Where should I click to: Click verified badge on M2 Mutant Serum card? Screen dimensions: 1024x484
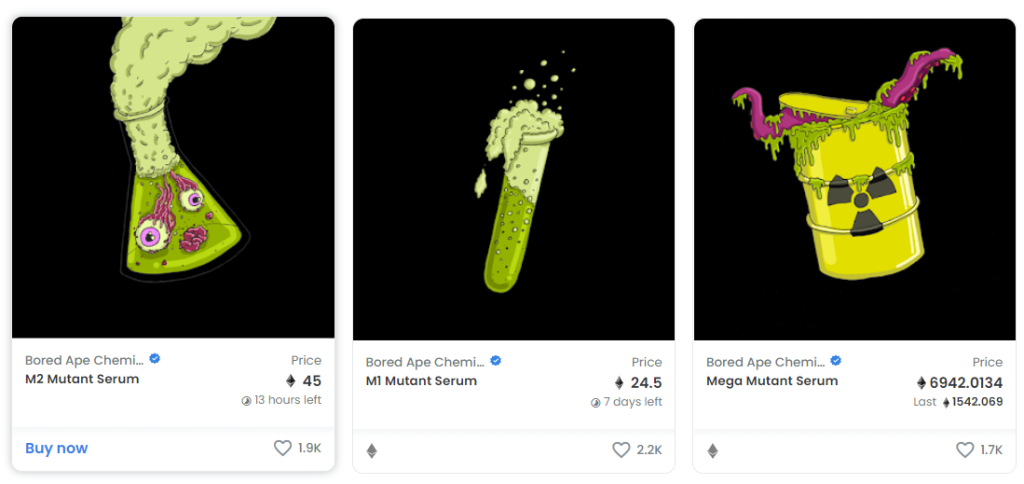155,359
